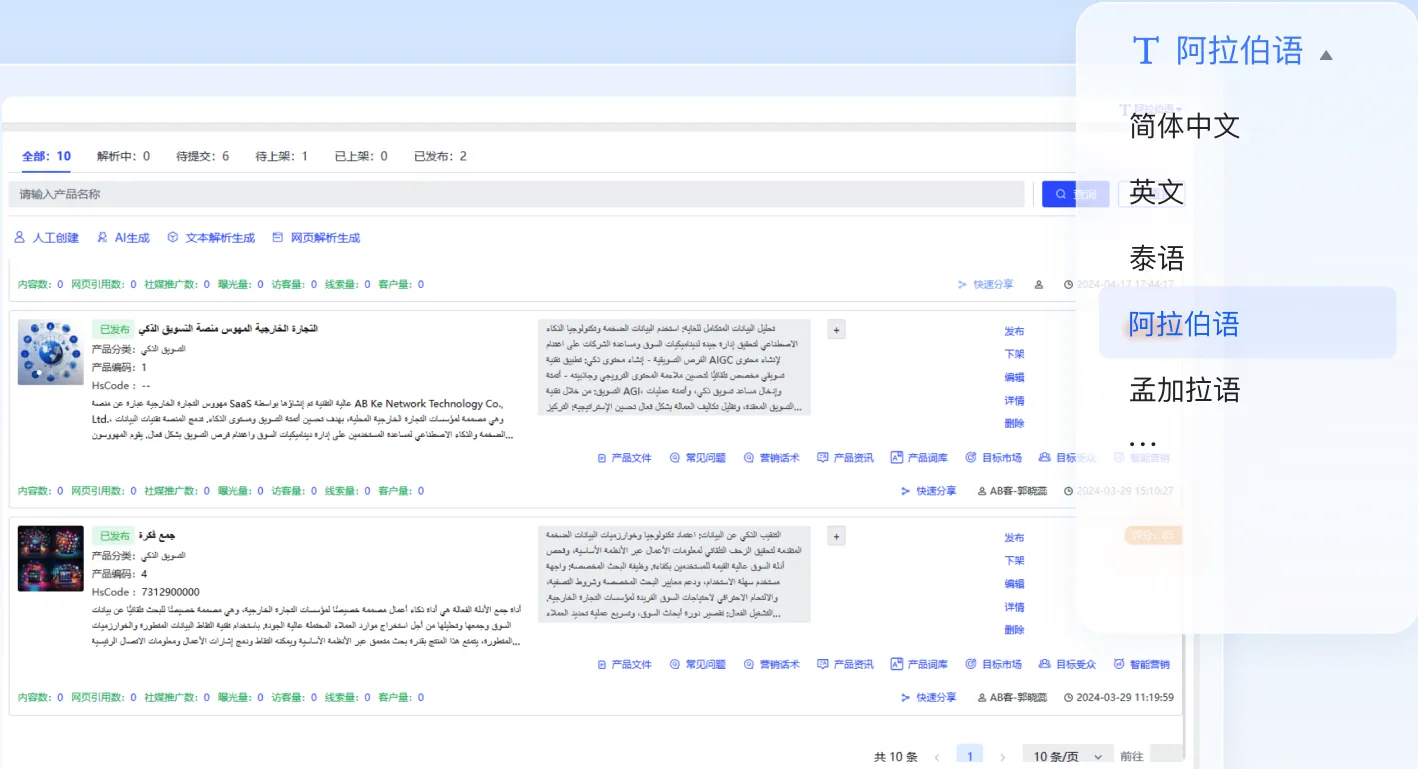Viewport: 1418px width, 769px height.
Task: Click 编辑 for product code 4
Action: pos(1014,584)
